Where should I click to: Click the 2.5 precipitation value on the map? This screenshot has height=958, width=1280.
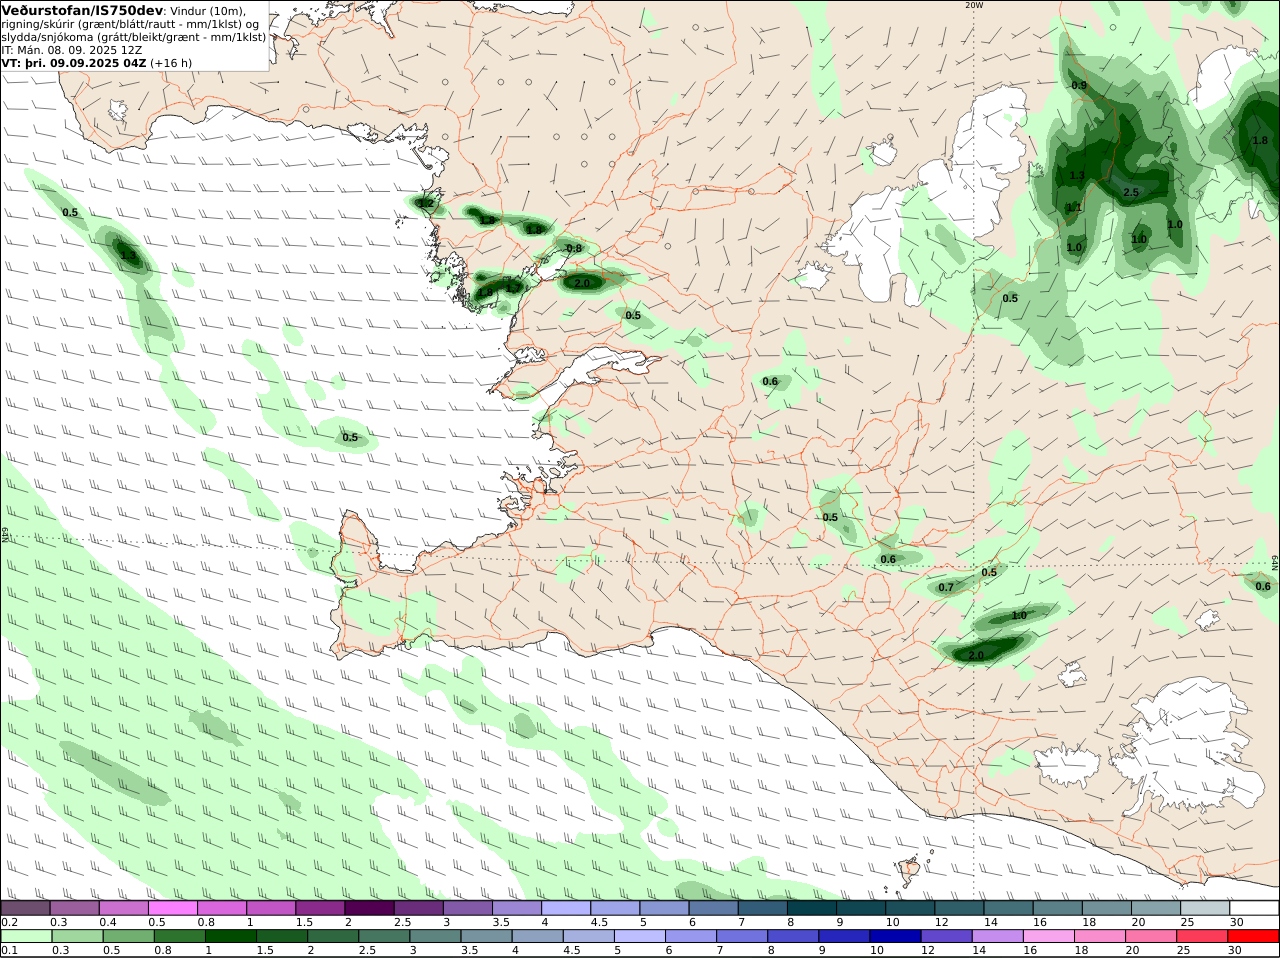pos(1131,193)
